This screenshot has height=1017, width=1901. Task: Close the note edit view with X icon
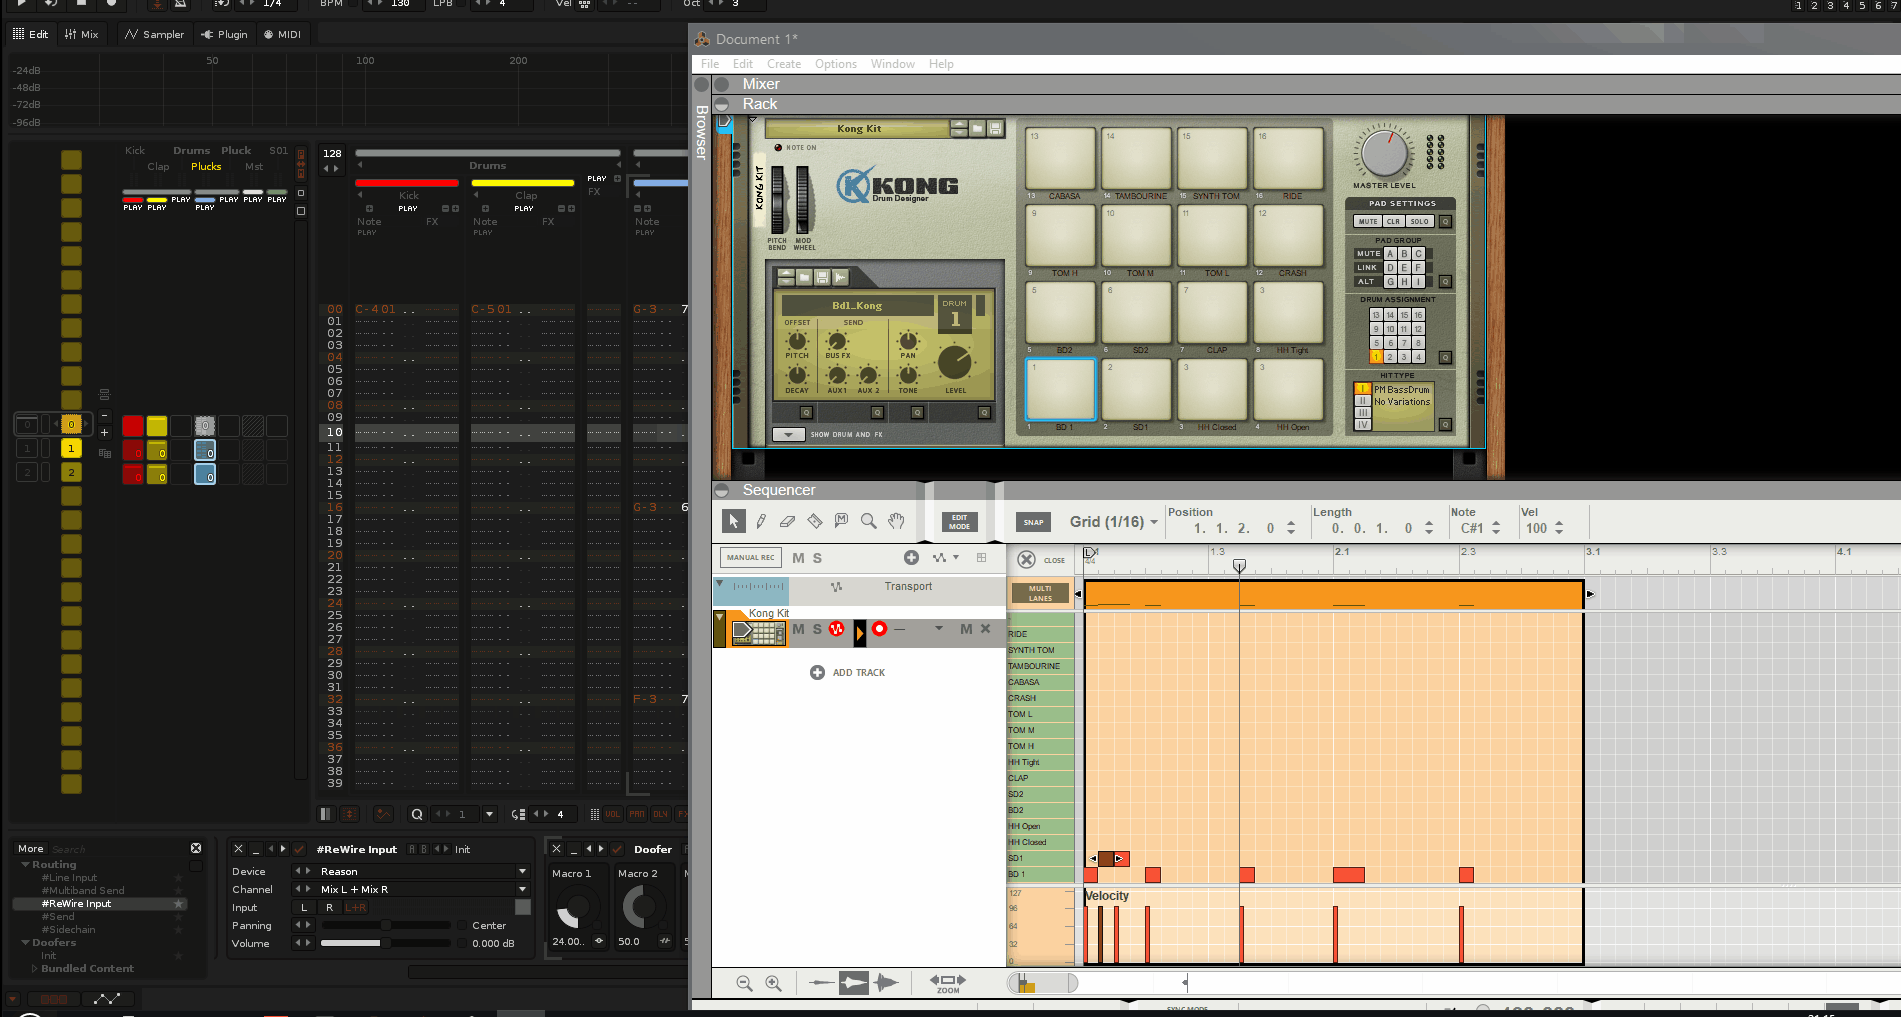(x=1027, y=560)
